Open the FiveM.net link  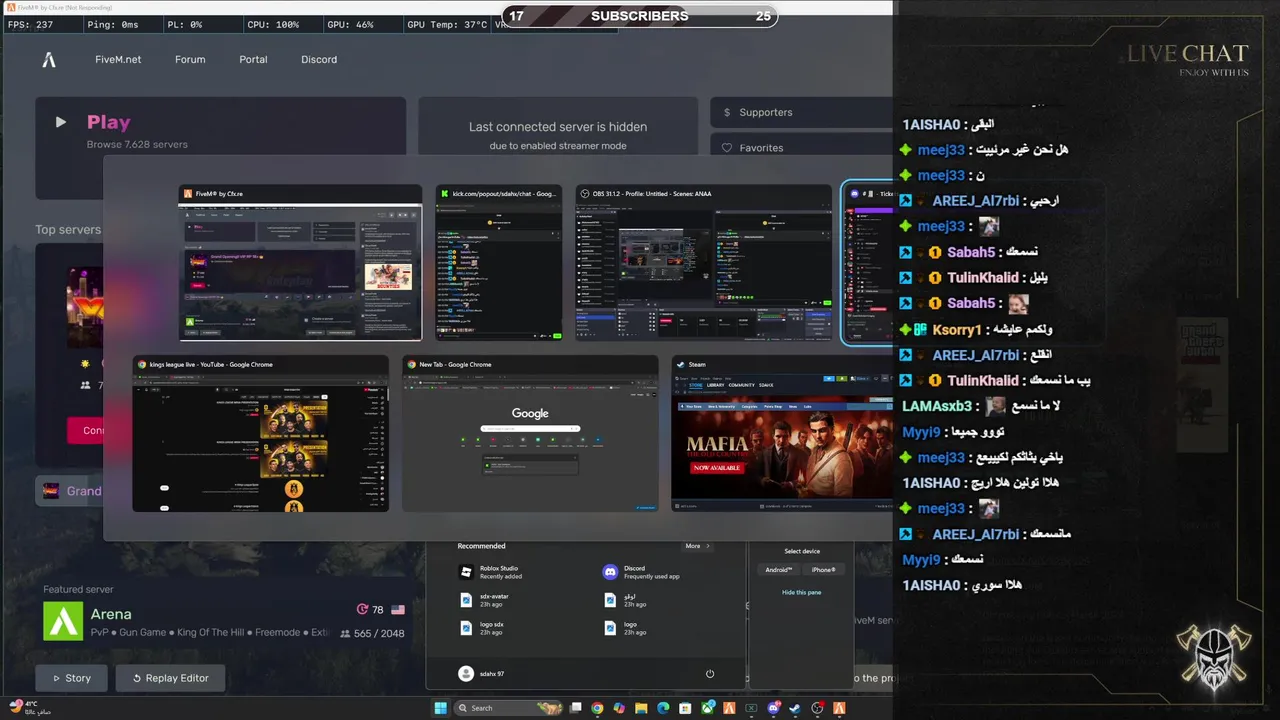pyautogui.click(x=118, y=60)
